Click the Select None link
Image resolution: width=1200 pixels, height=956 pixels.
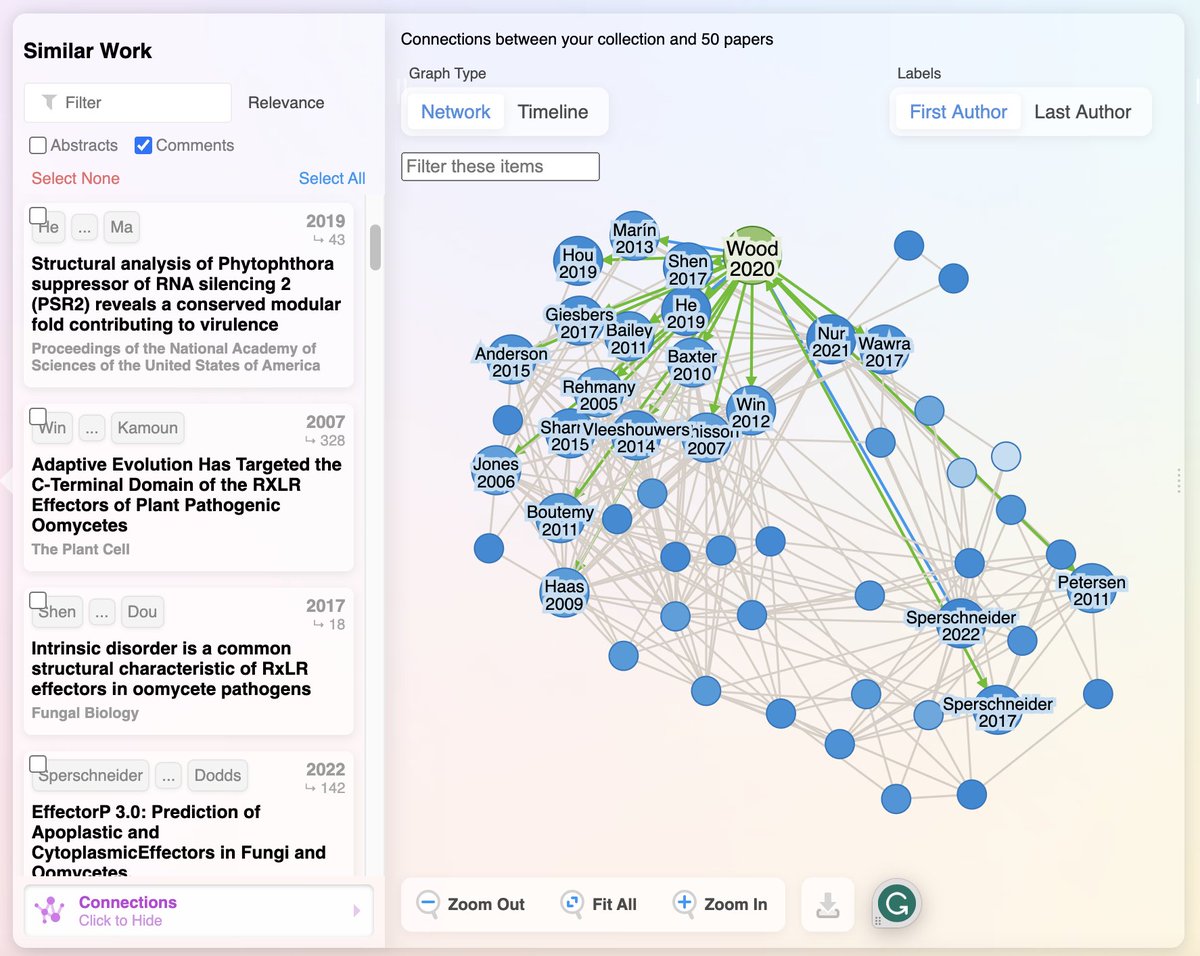[75, 178]
